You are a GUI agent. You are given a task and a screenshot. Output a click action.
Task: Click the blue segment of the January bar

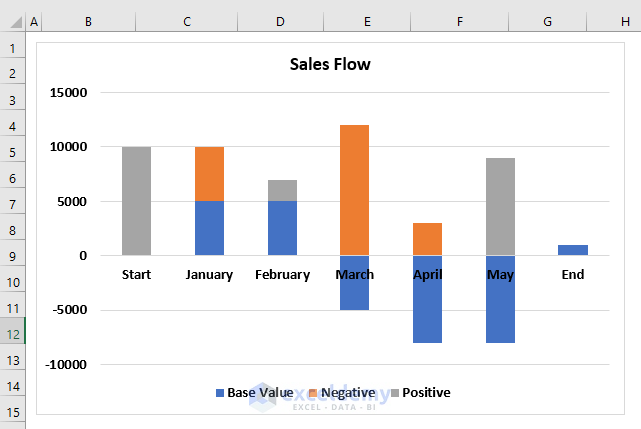(209, 228)
